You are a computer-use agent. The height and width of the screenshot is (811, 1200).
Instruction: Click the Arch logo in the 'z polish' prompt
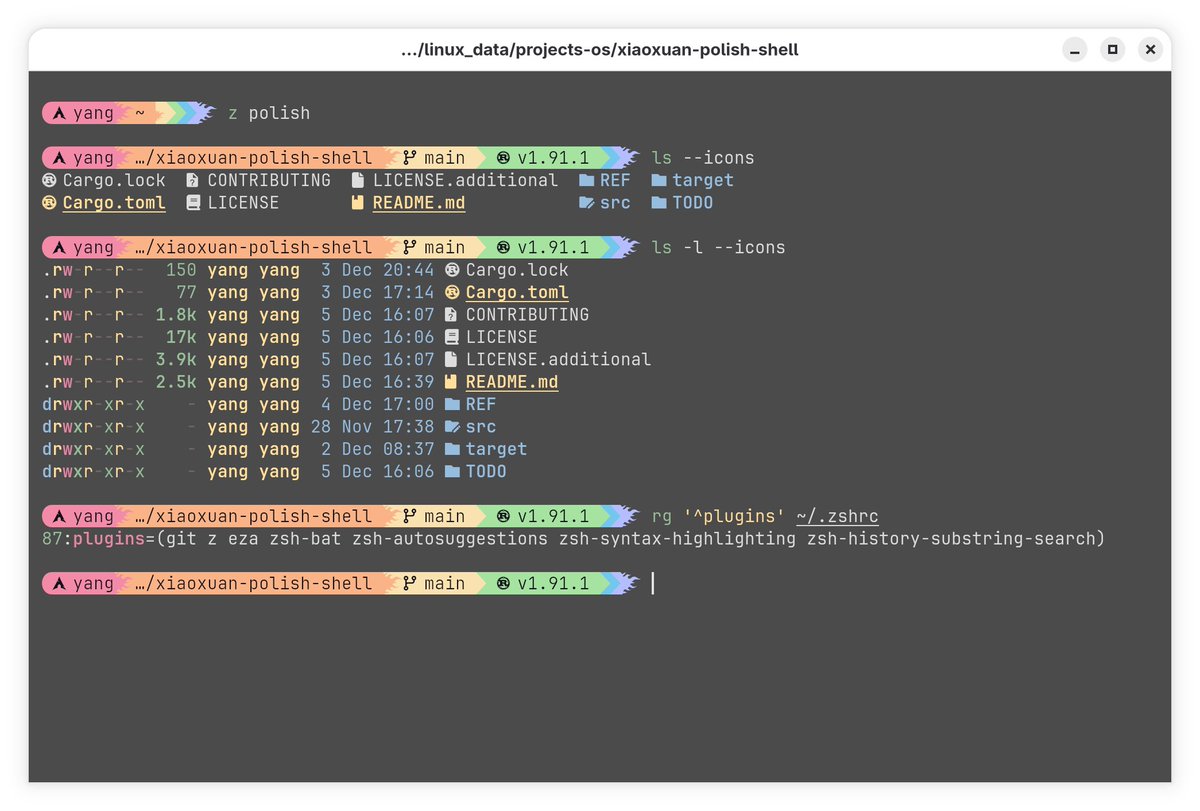60,113
